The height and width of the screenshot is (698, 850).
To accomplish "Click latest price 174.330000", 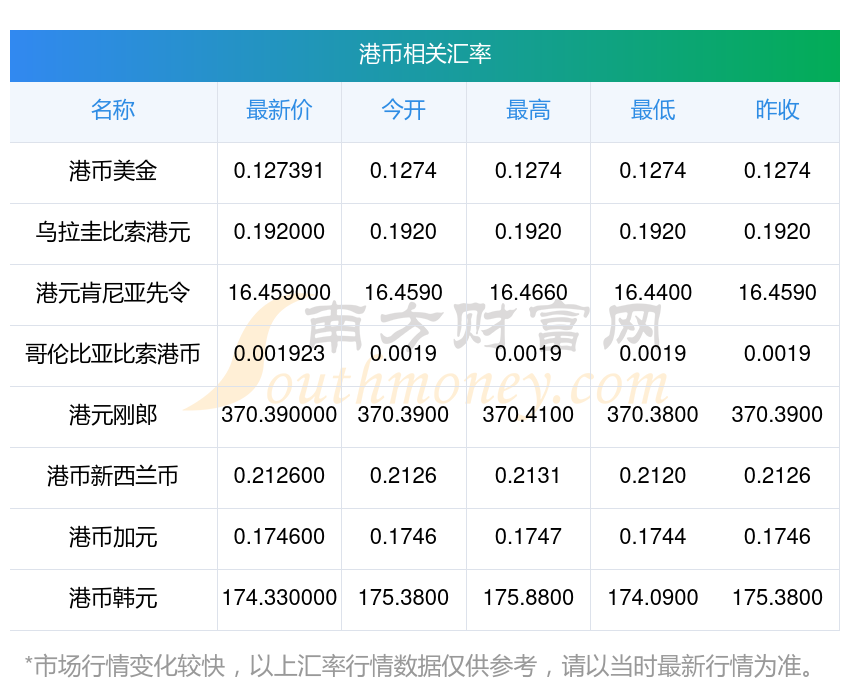I will click(x=279, y=598).
